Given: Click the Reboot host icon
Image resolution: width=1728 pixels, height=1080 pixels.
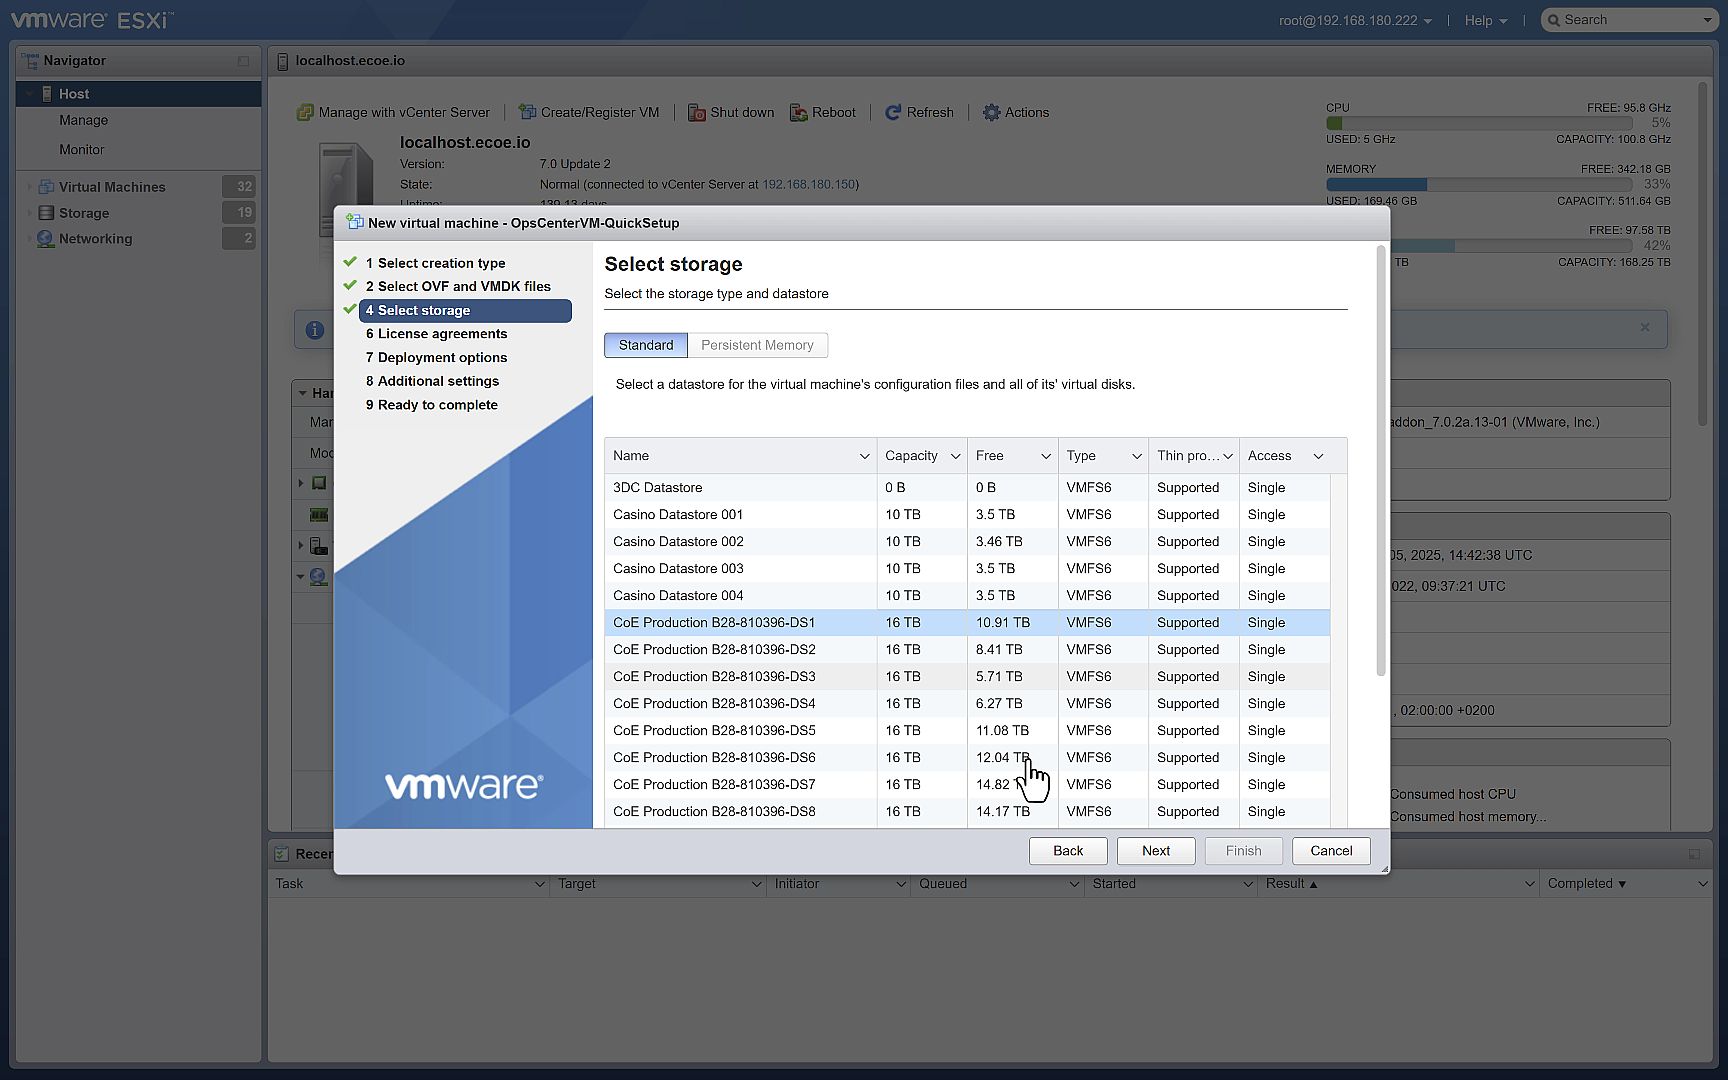Looking at the screenshot, I should tap(798, 113).
